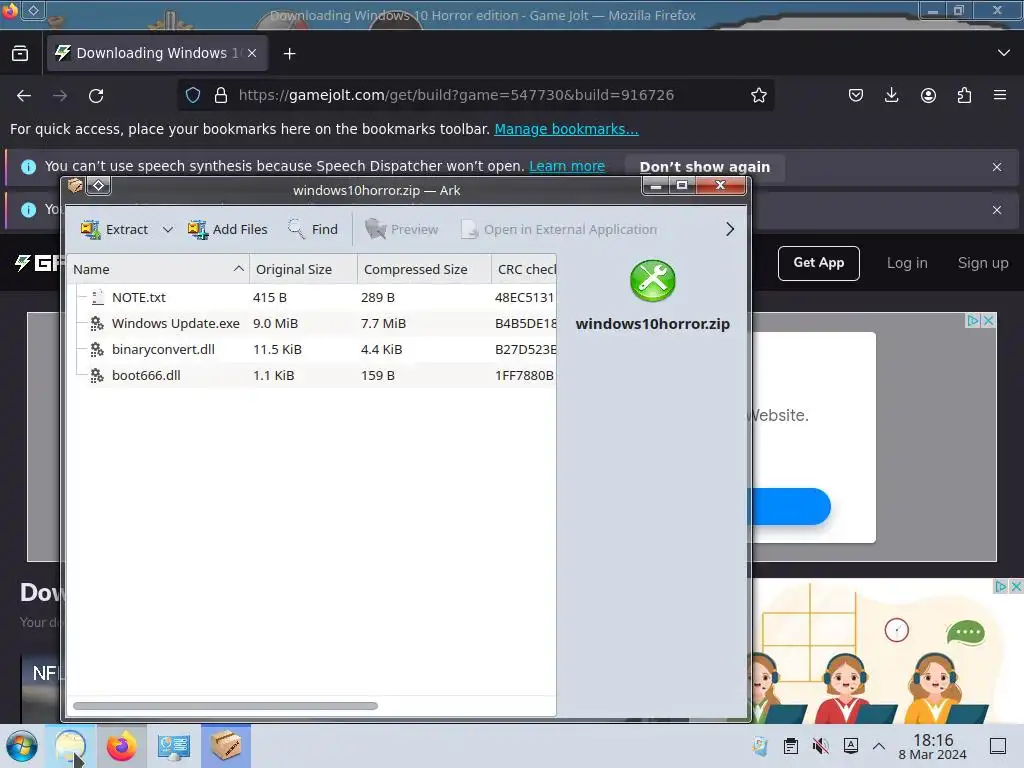Open the list all tabs dropdown

point(1004,53)
